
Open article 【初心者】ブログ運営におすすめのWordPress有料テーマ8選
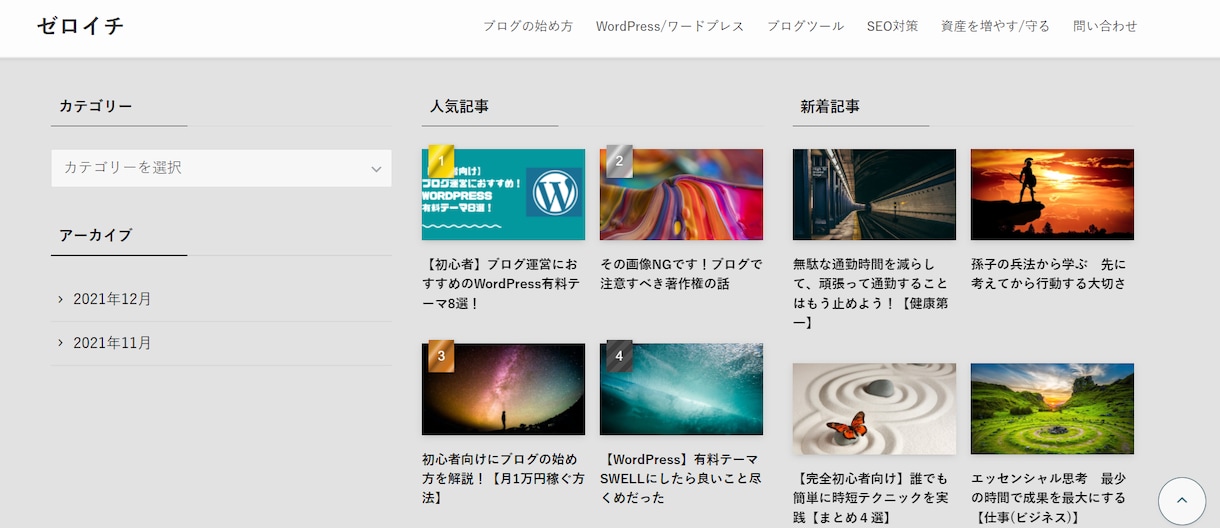pyautogui.click(x=503, y=283)
